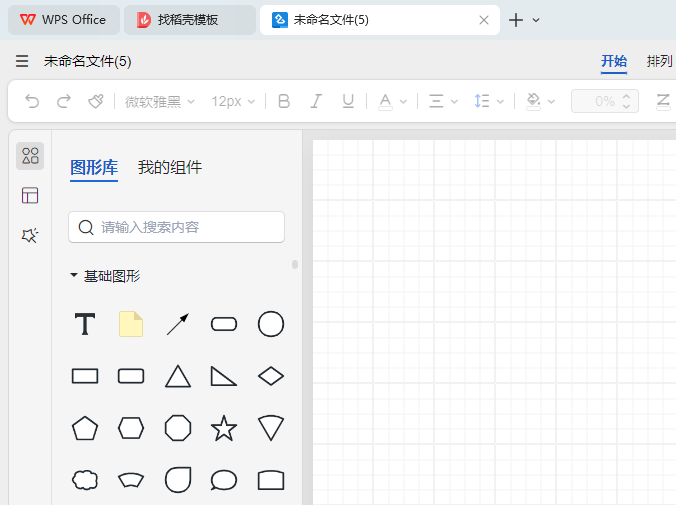The image size is (676, 505).
Task: Select the rounded-top rectangle shape
Action: (271, 480)
